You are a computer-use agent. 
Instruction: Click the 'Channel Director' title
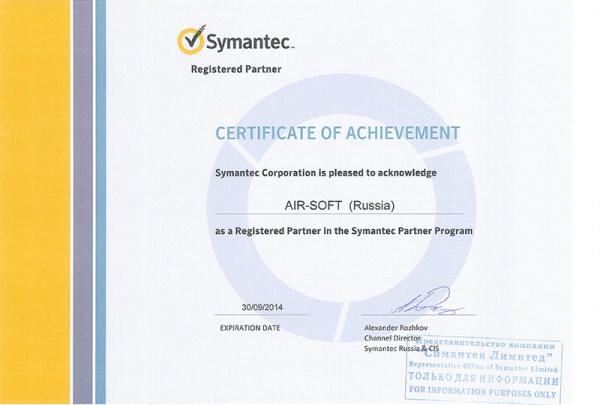392,338
